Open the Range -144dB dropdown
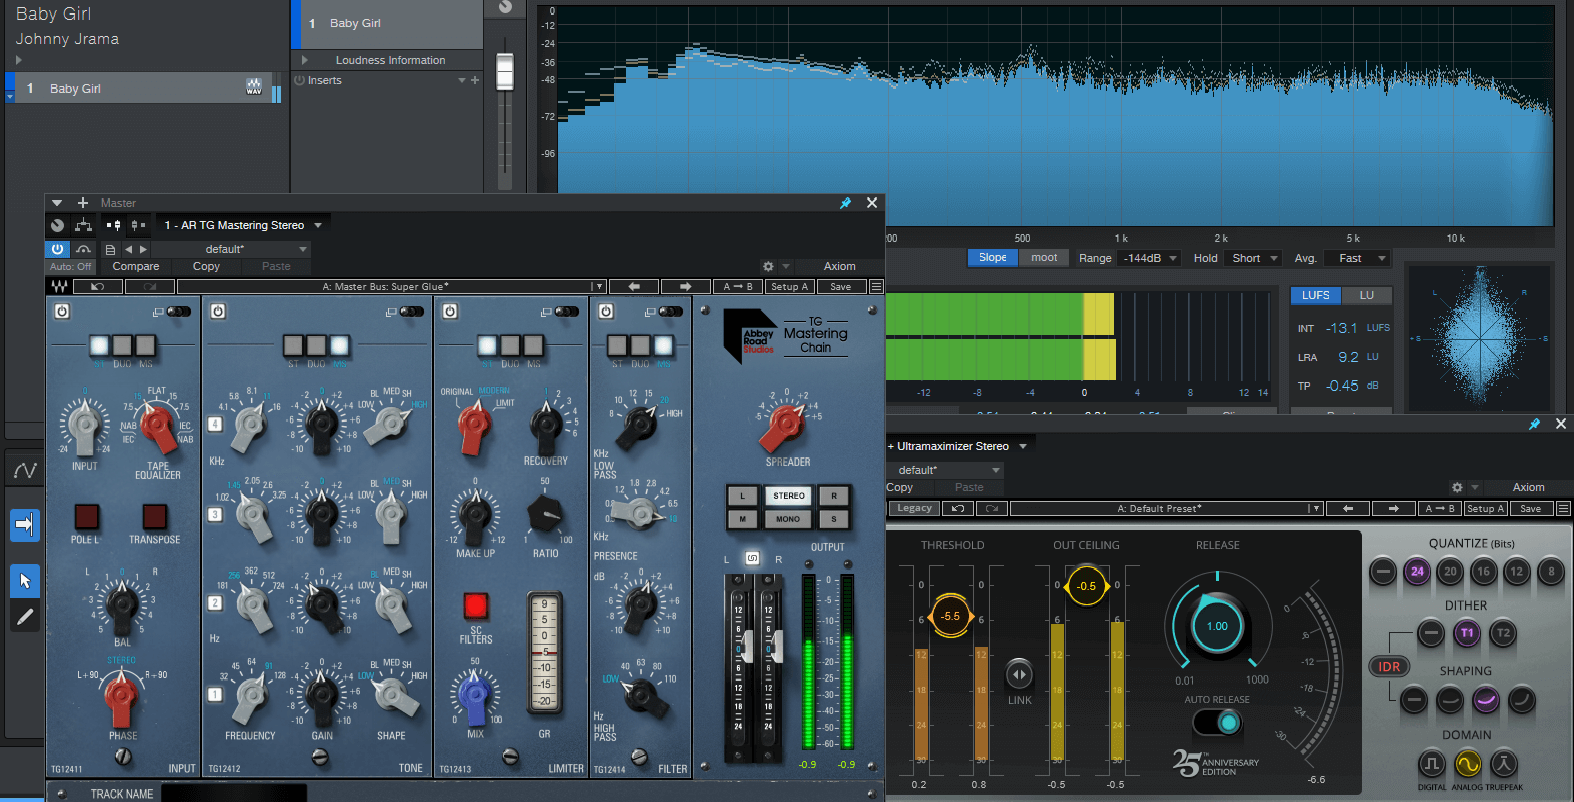The height and width of the screenshot is (802, 1574). point(1149,258)
